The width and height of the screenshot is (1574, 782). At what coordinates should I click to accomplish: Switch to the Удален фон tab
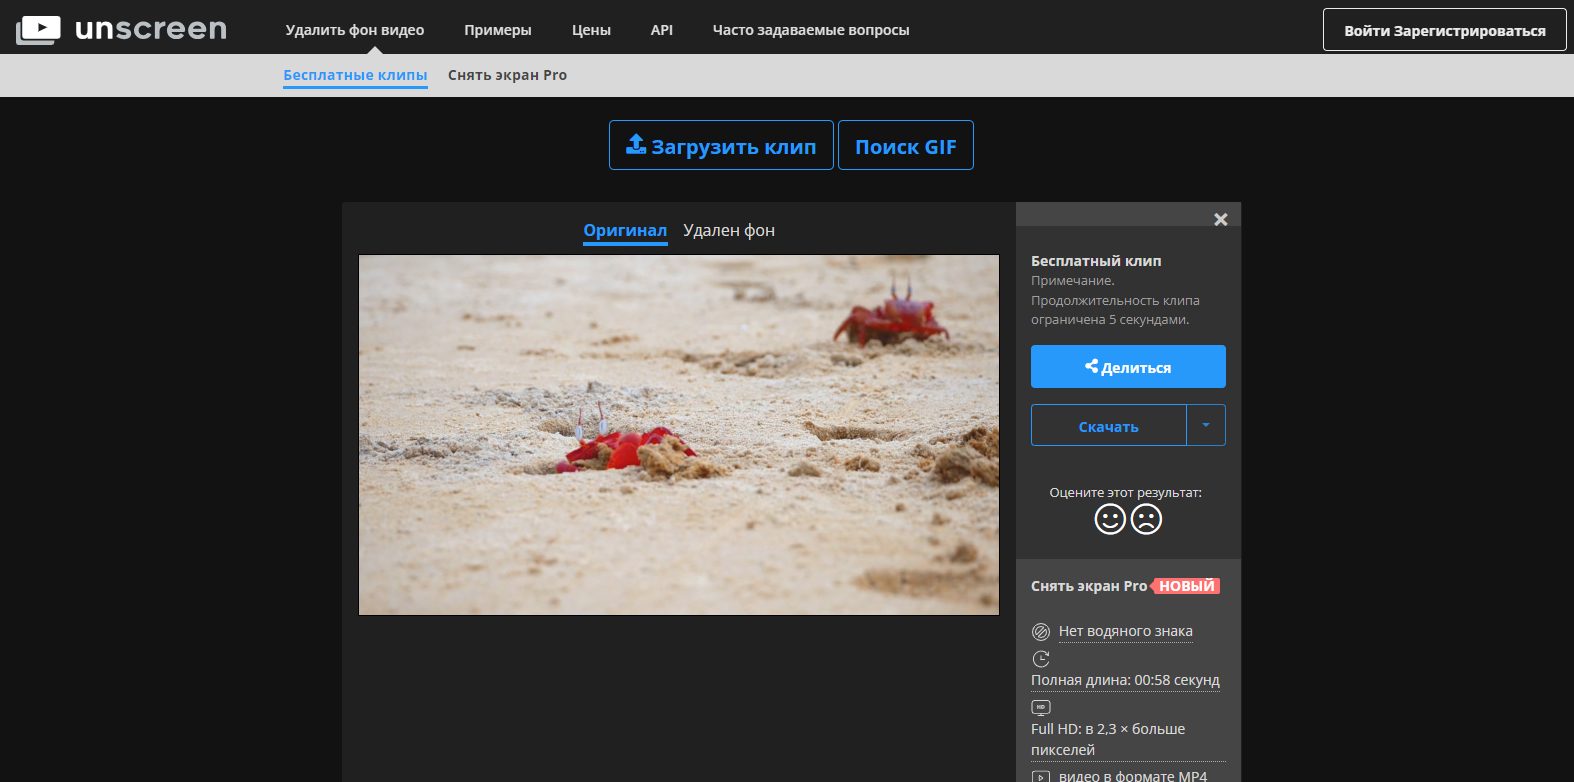click(x=729, y=230)
